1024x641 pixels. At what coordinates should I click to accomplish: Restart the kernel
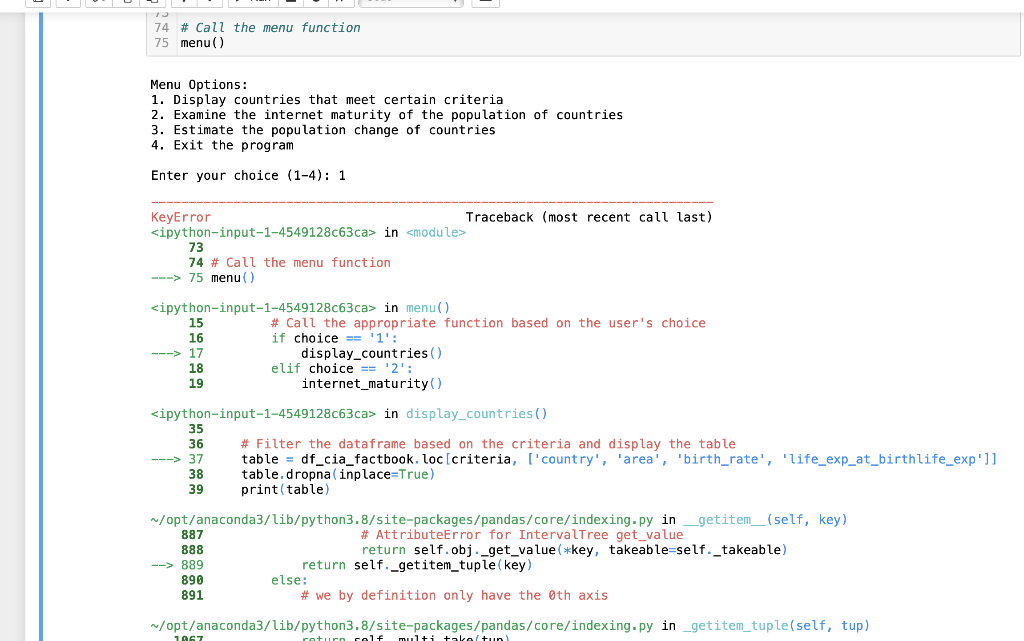coord(315,3)
